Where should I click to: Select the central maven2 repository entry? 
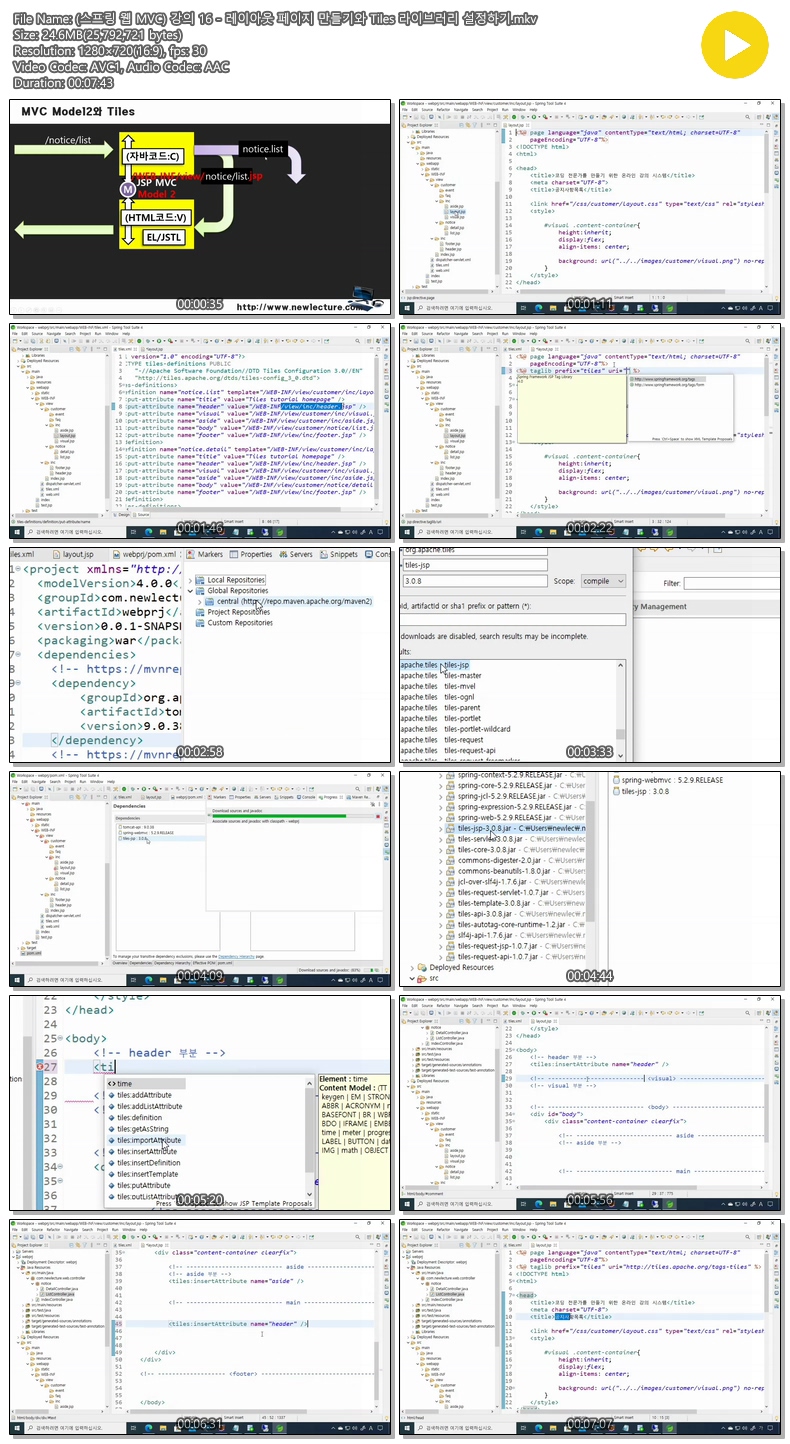pos(294,602)
